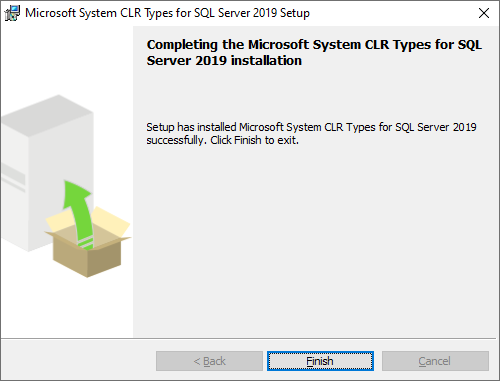Close the setup window with X
This screenshot has width=500, height=381.
click(484, 13)
